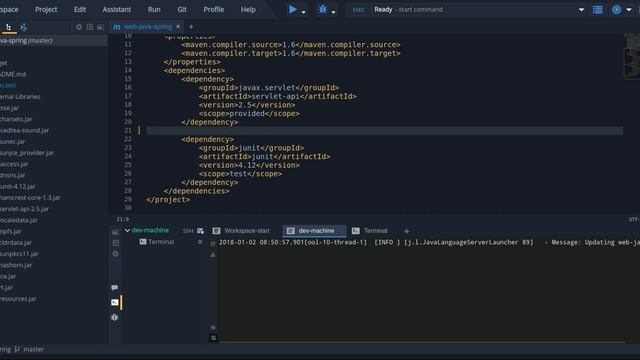Add new console tab with plus icon
The width and height of the screenshot is (640, 360).
(x=407, y=231)
